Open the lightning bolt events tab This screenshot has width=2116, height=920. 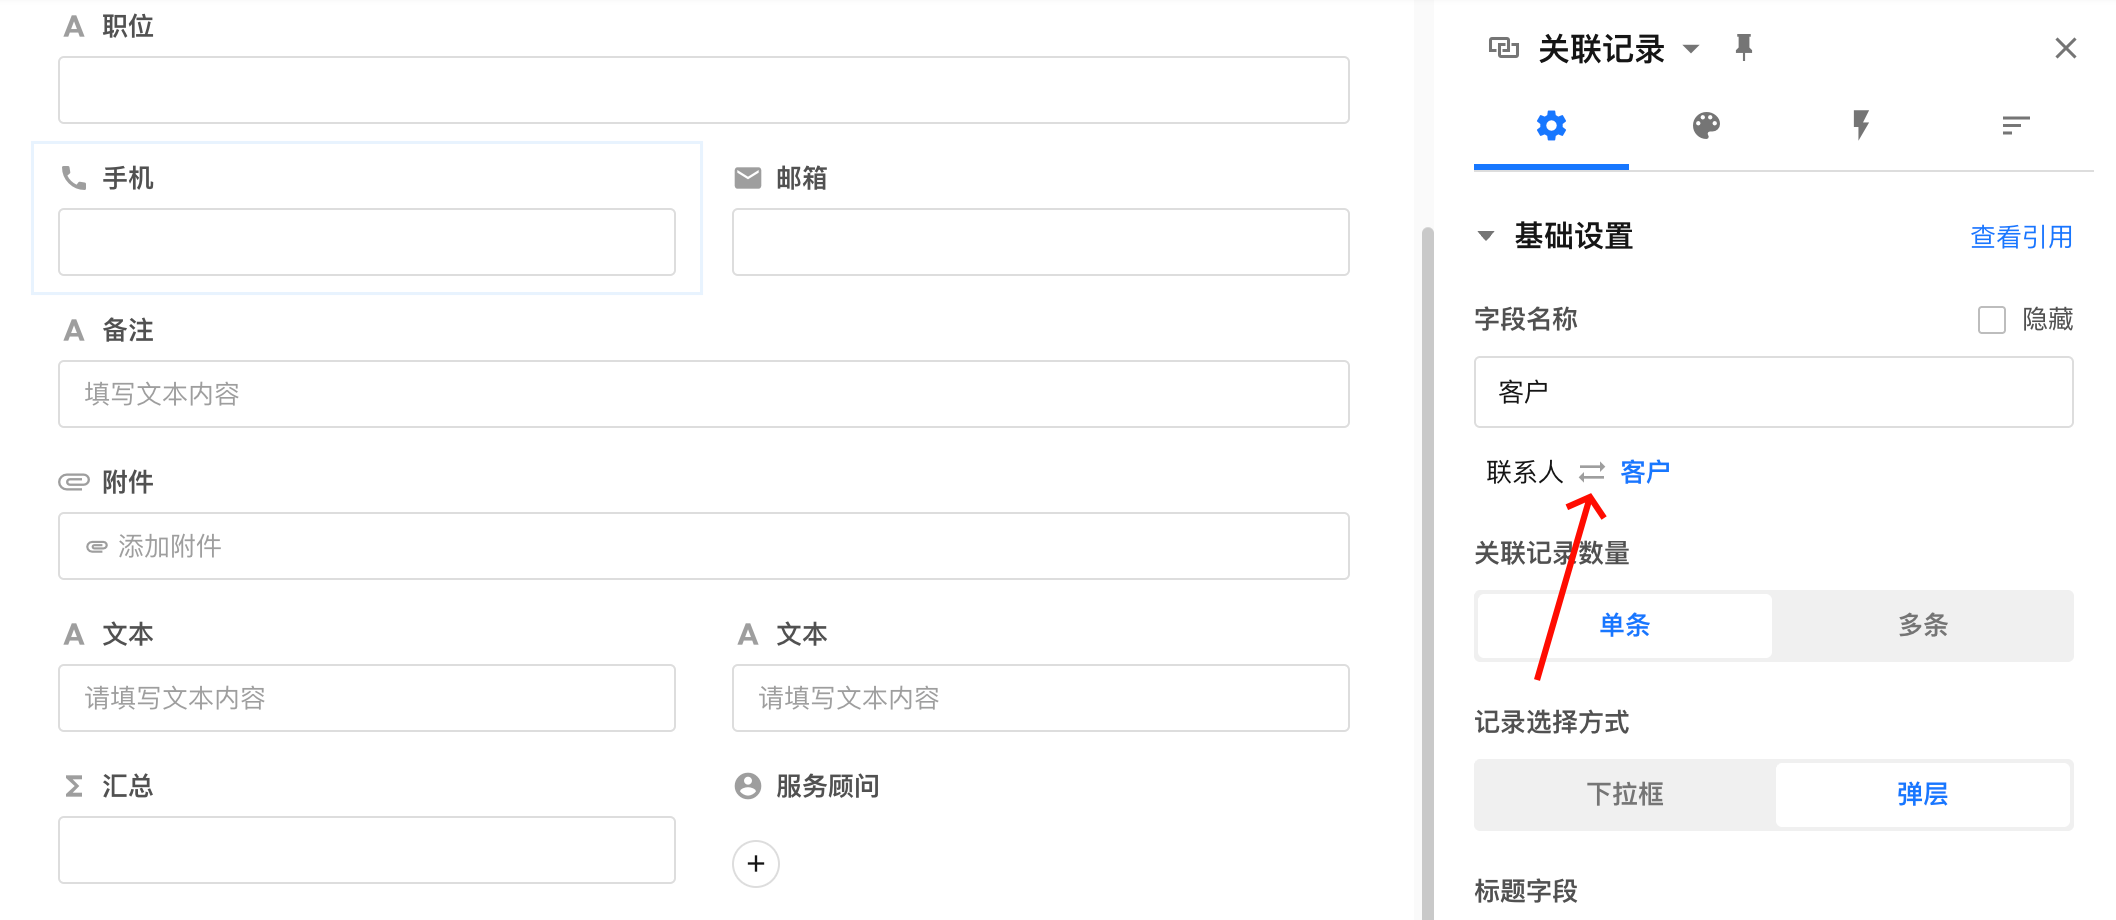tap(1860, 126)
